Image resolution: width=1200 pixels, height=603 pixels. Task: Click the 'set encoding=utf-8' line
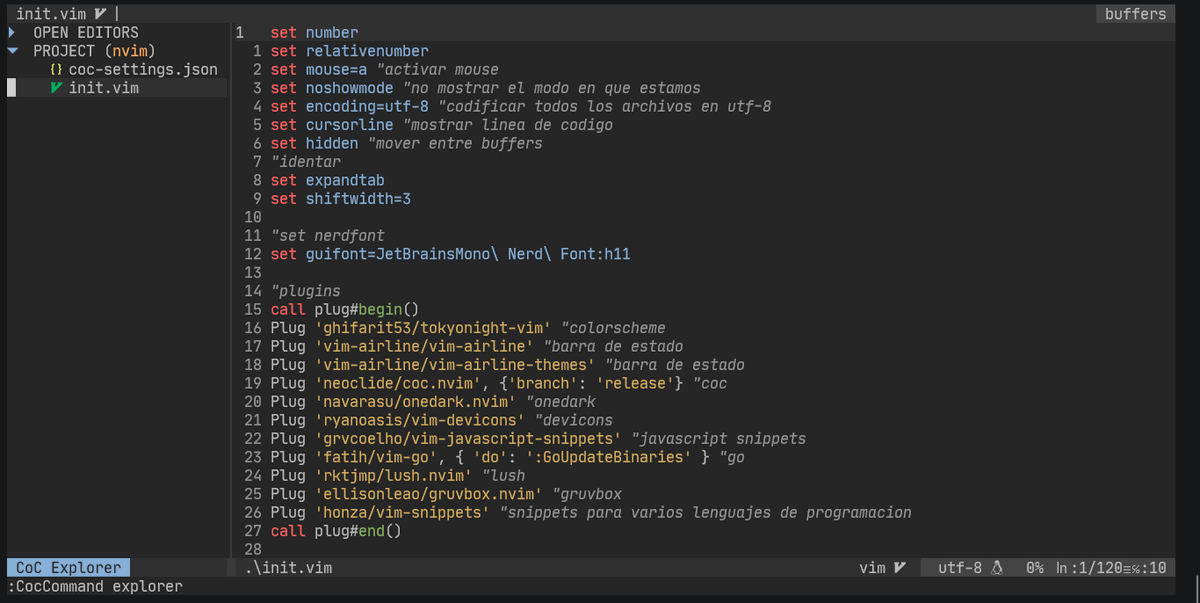tap(520, 107)
